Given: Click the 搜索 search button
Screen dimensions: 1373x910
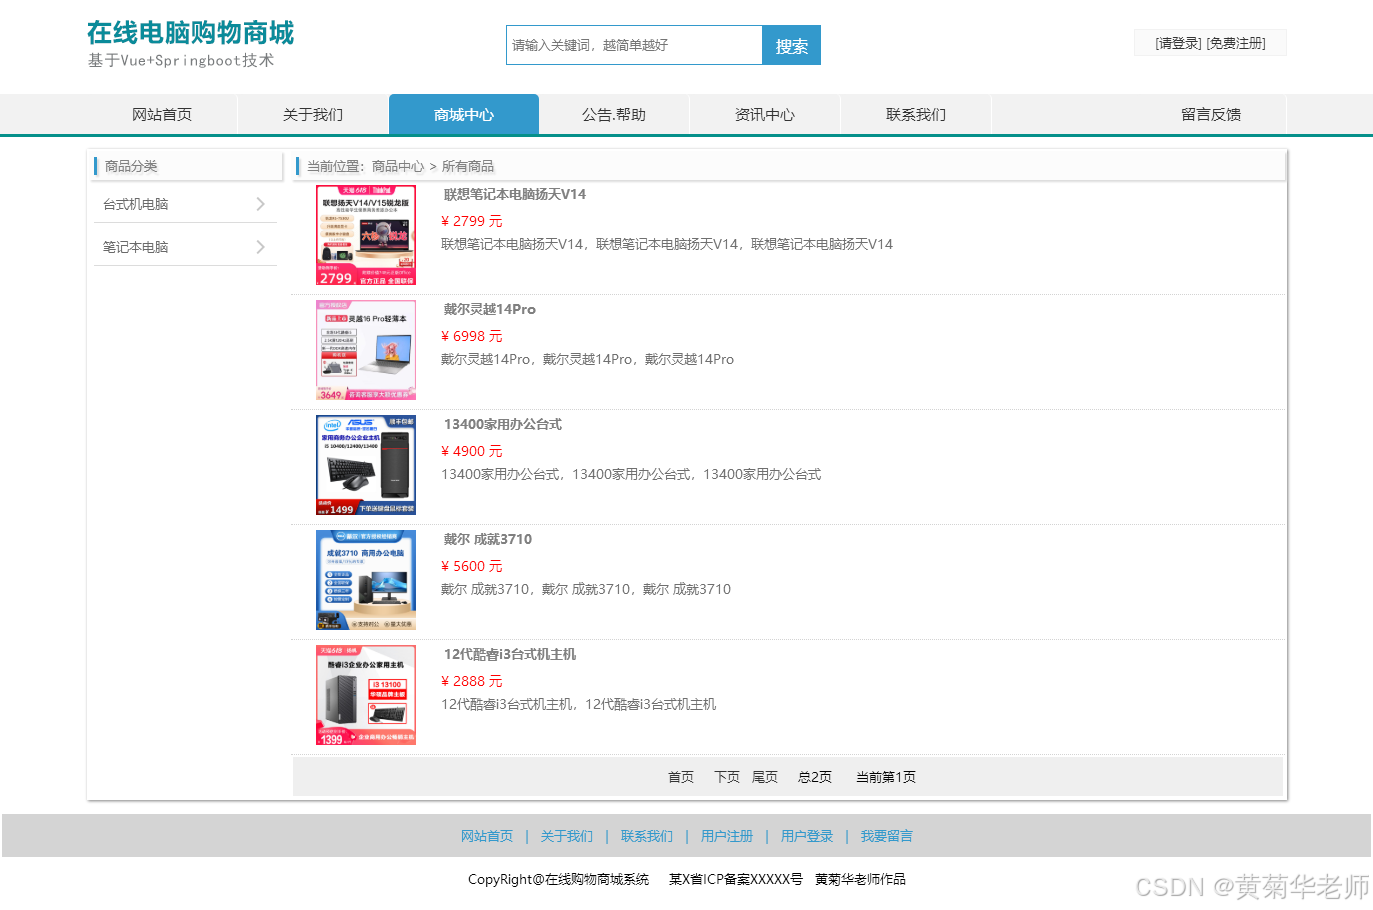Looking at the screenshot, I should (x=791, y=45).
